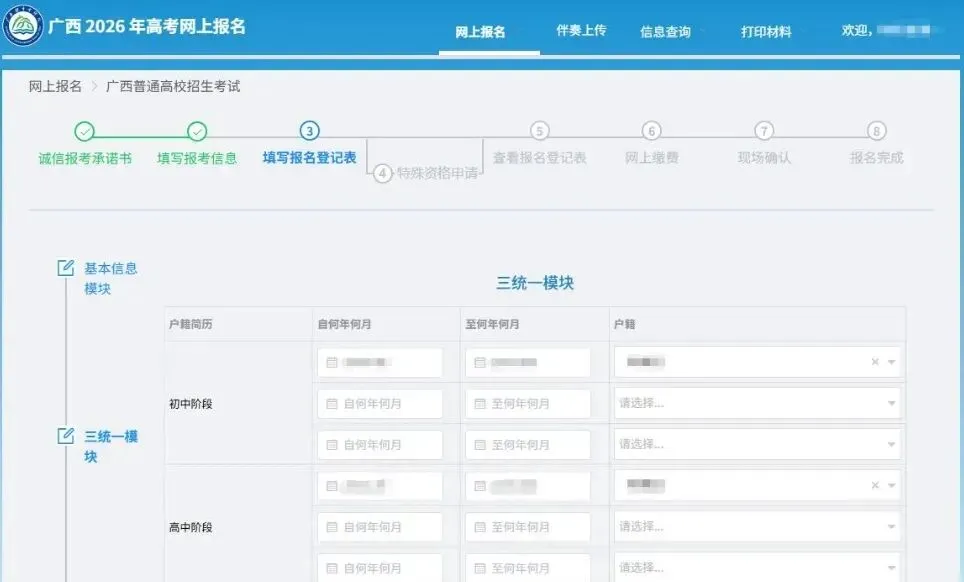Click the edit icon beside 基本信息模块

65,268
